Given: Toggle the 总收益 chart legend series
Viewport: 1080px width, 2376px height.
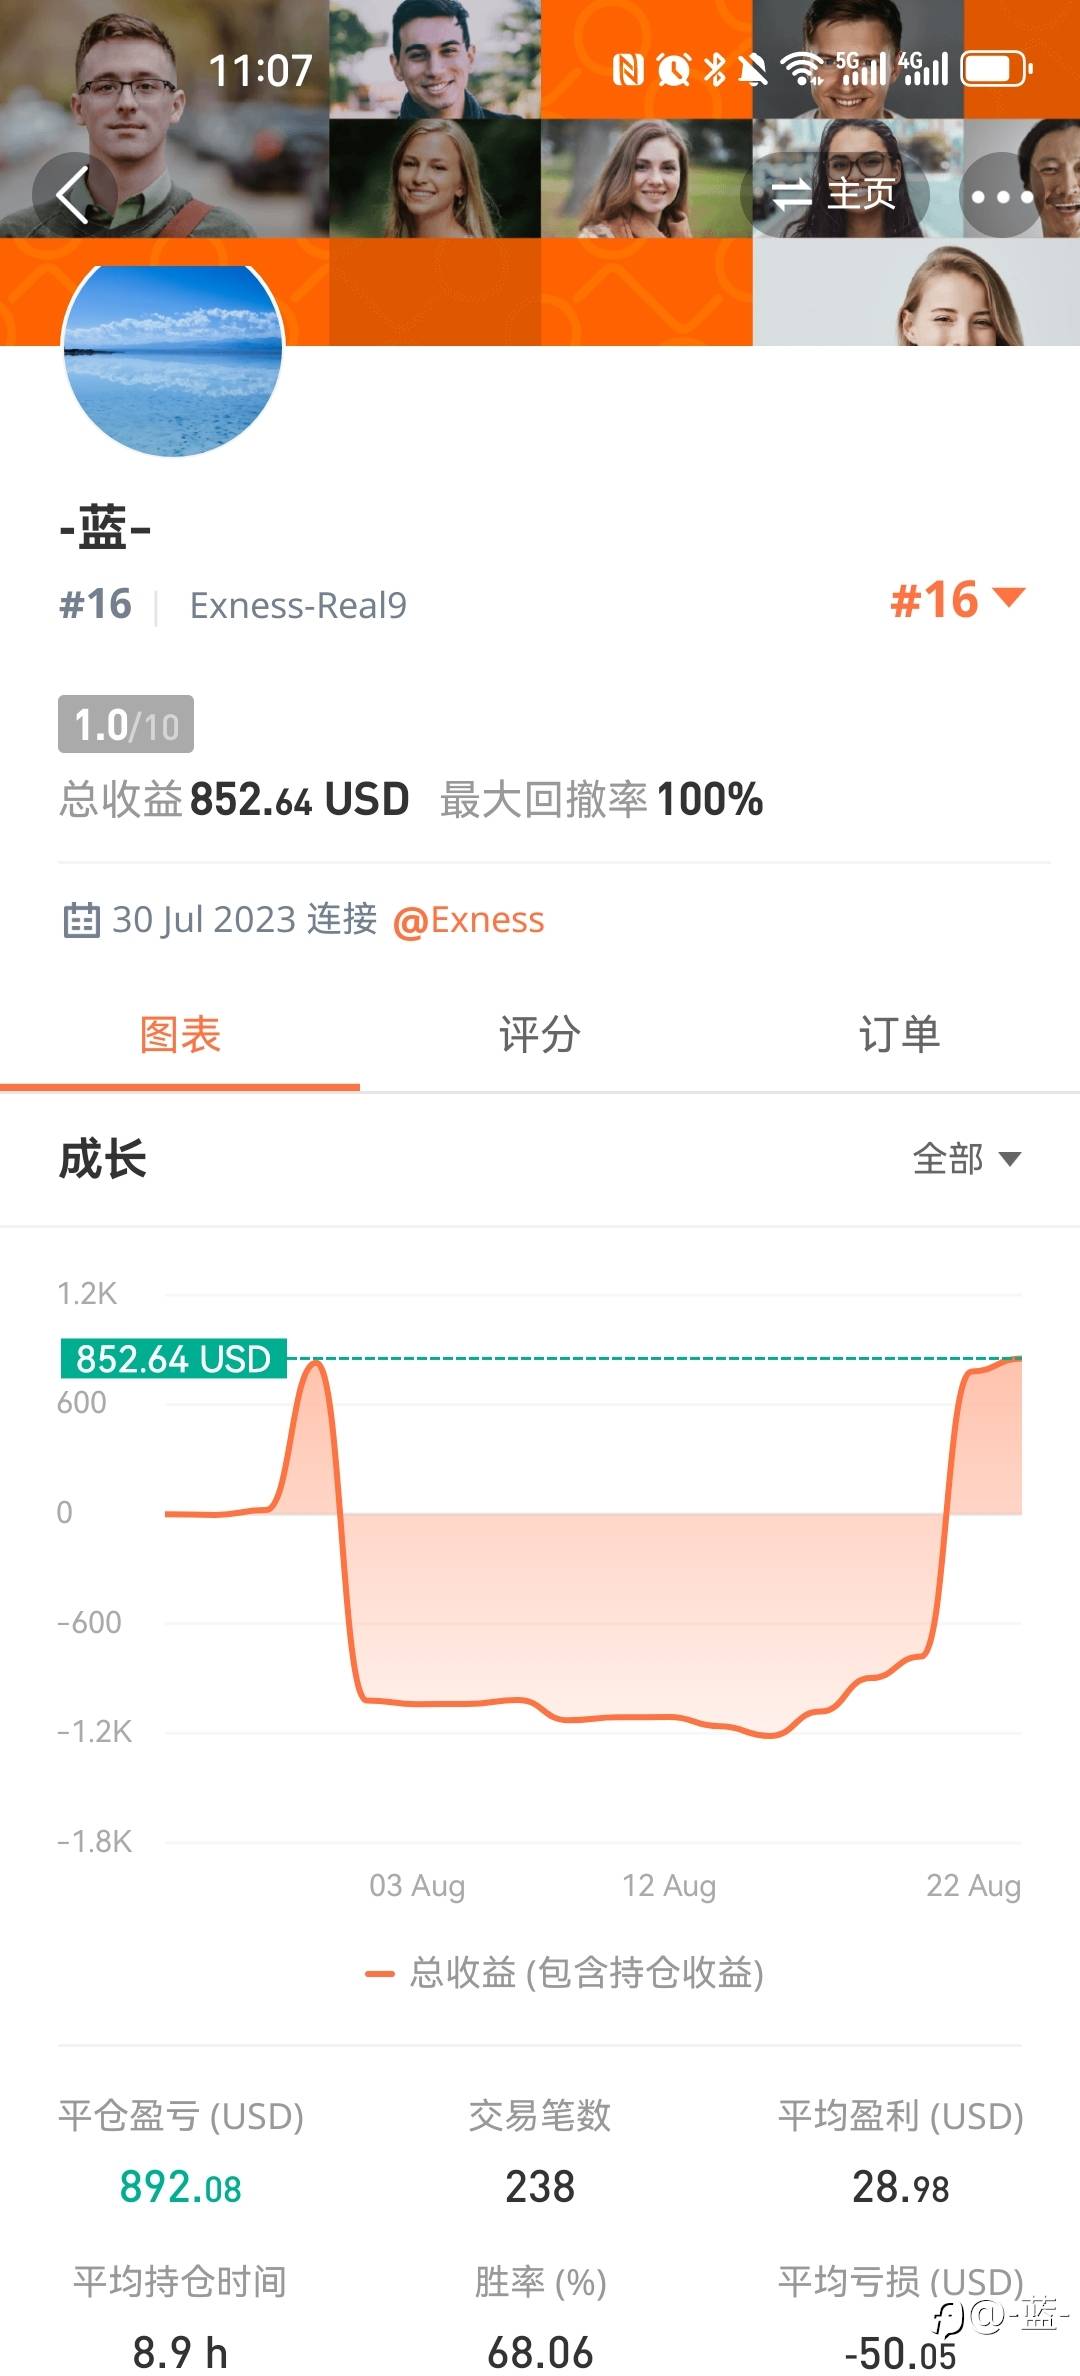Looking at the screenshot, I should click(565, 1973).
